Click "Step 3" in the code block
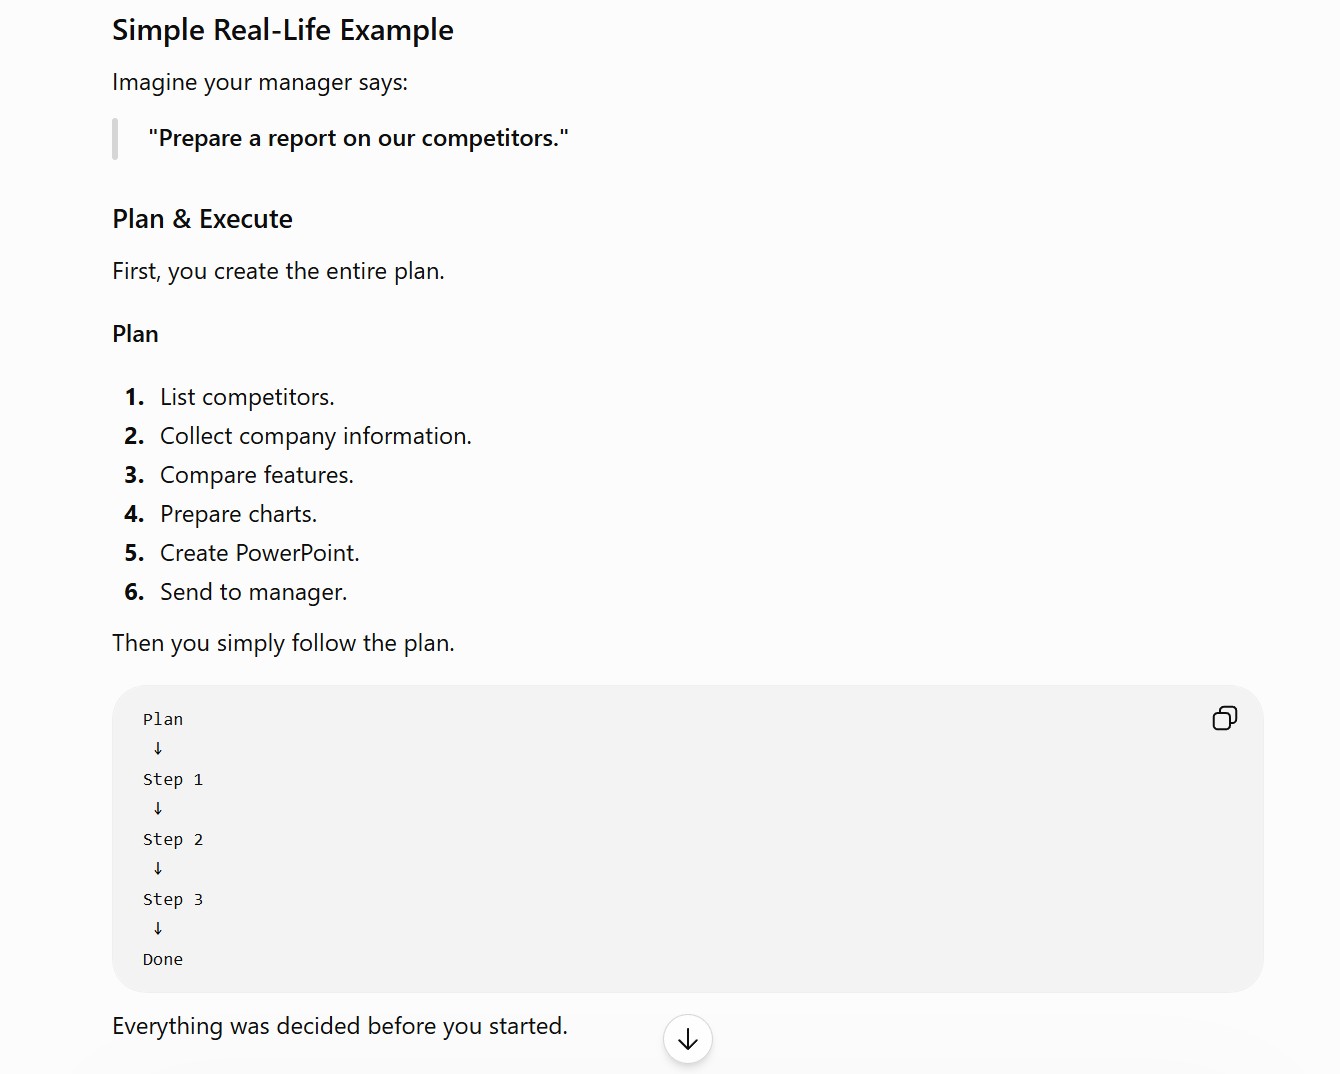Viewport: 1340px width, 1074px height. [x=173, y=899]
